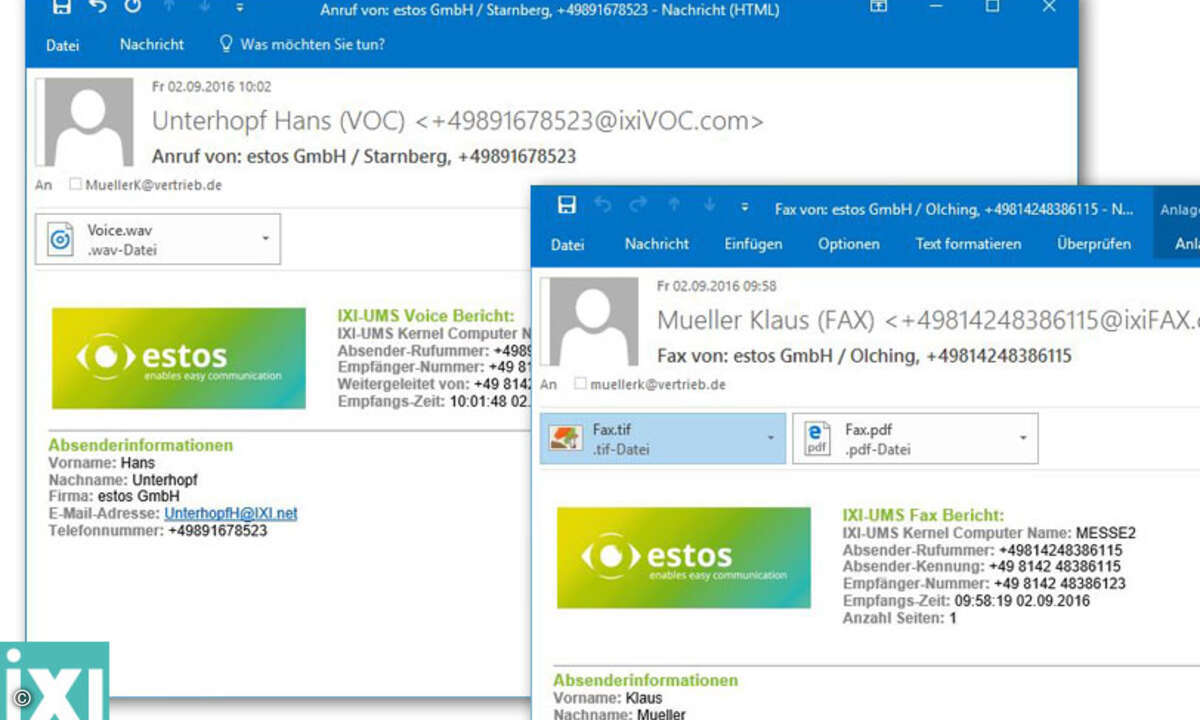Ribbon display options icon in Anruf window
This screenshot has height=720, width=1200.
878,6
